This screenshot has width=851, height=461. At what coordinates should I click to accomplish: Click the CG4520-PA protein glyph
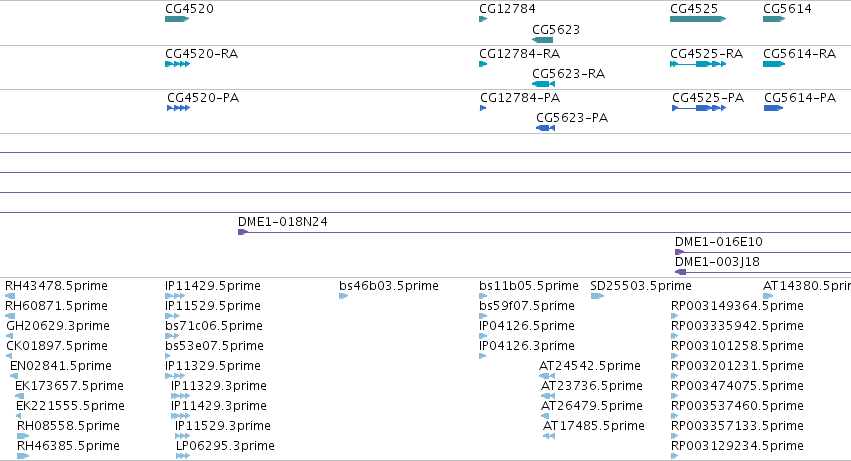coord(179,108)
